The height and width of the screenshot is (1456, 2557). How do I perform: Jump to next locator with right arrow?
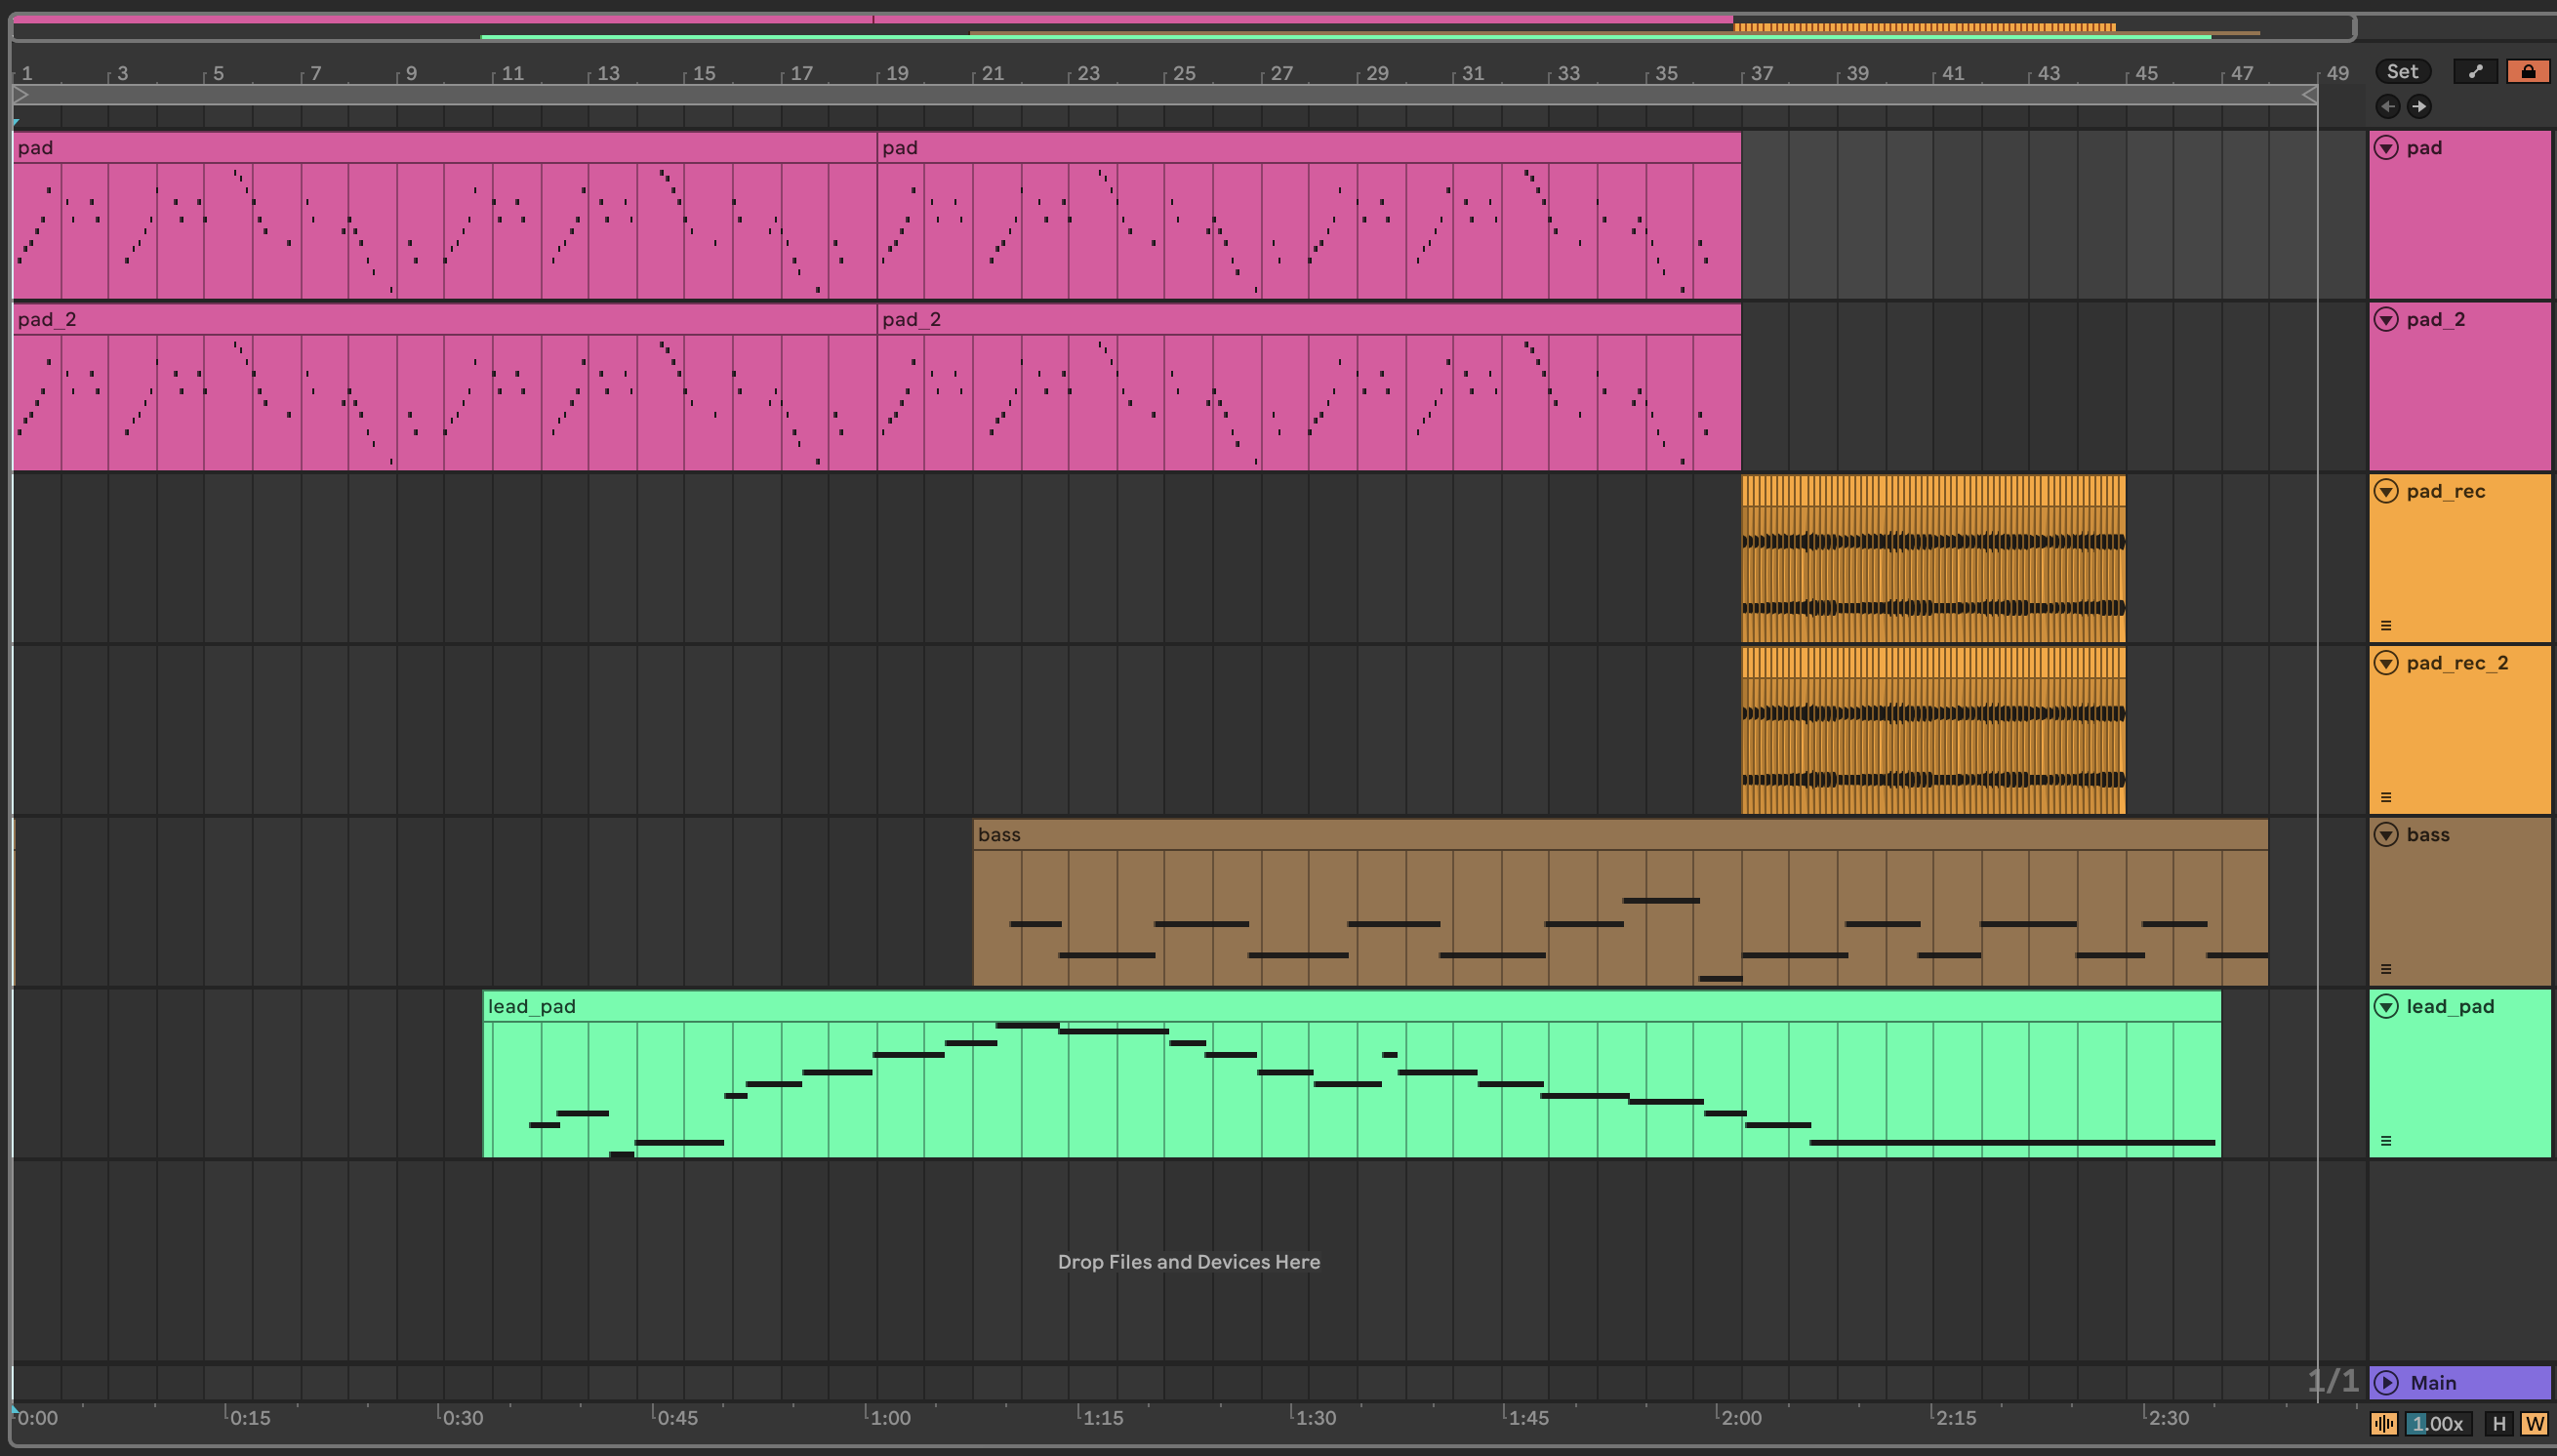2419,106
